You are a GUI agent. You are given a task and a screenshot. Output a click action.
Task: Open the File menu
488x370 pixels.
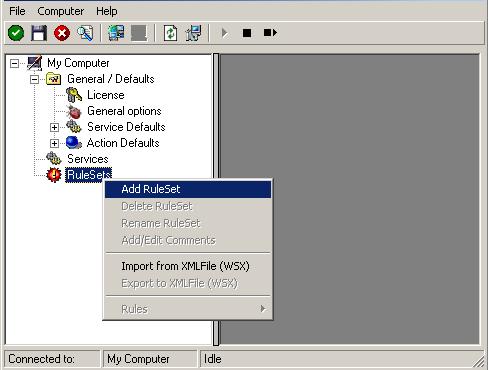[x=17, y=11]
